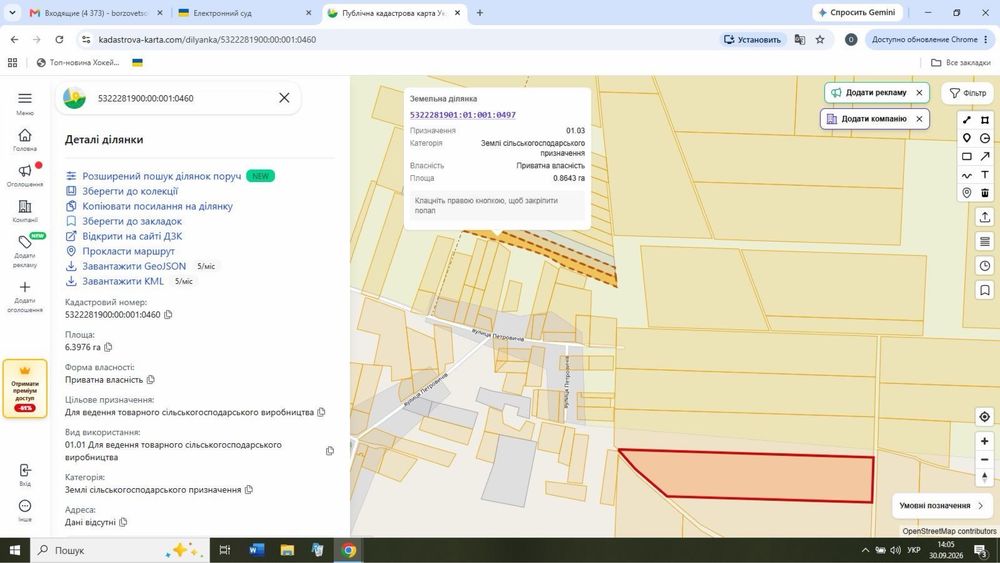
Task: Zoom out the map with minus
Action: tap(985, 459)
